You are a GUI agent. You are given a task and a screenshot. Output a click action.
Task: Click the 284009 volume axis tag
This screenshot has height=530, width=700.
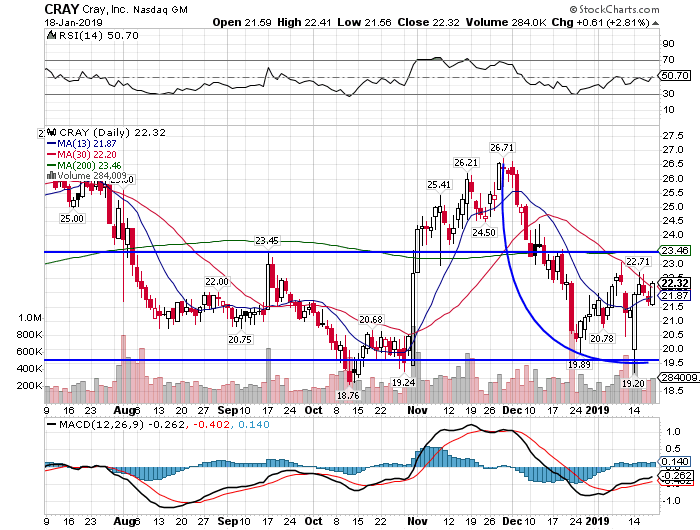tap(680, 377)
